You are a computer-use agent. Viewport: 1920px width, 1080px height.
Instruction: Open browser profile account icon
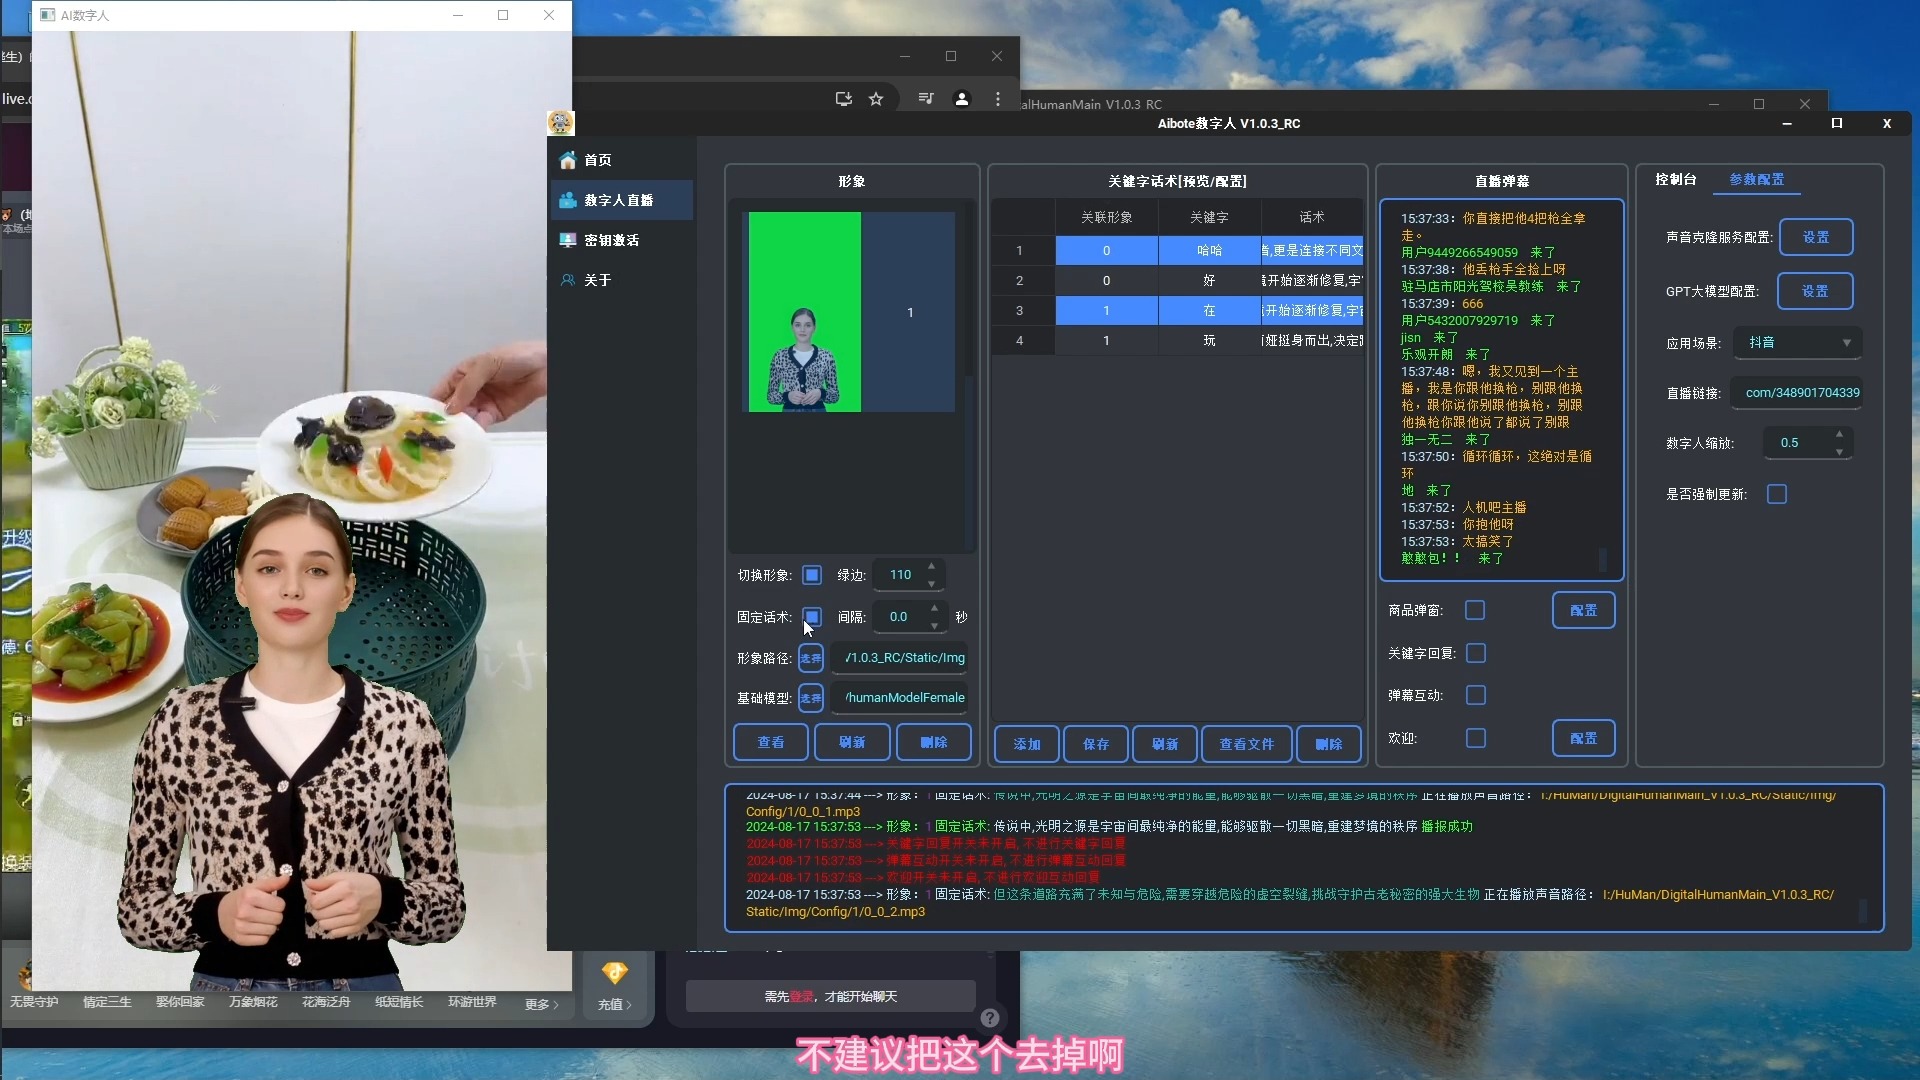pyautogui.click(x=961, y=99)
